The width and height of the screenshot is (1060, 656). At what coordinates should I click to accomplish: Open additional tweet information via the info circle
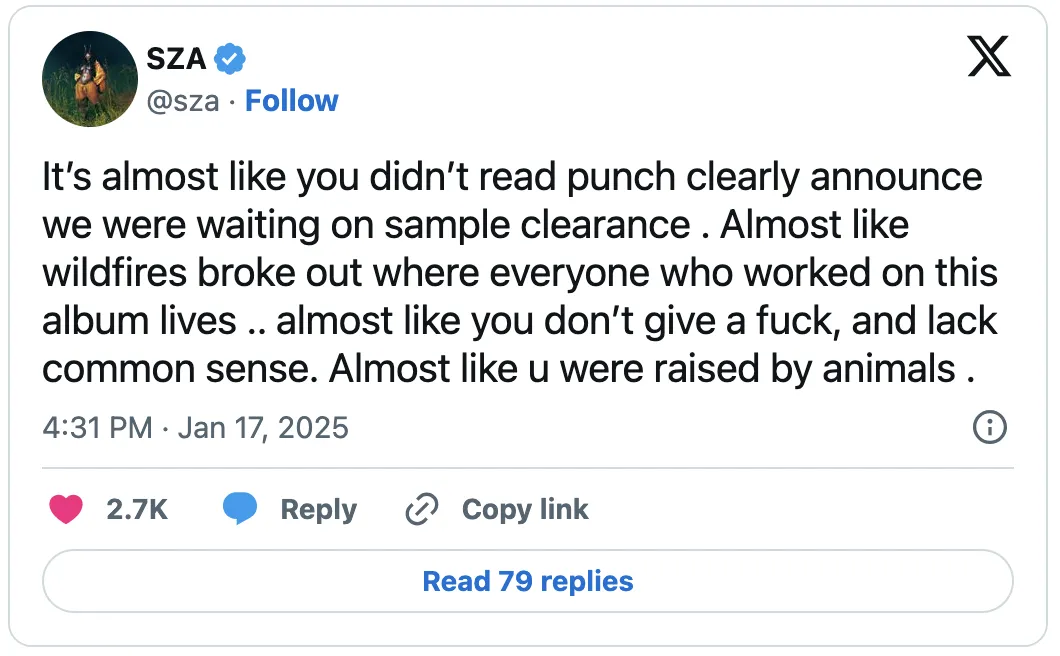[990, 427]
